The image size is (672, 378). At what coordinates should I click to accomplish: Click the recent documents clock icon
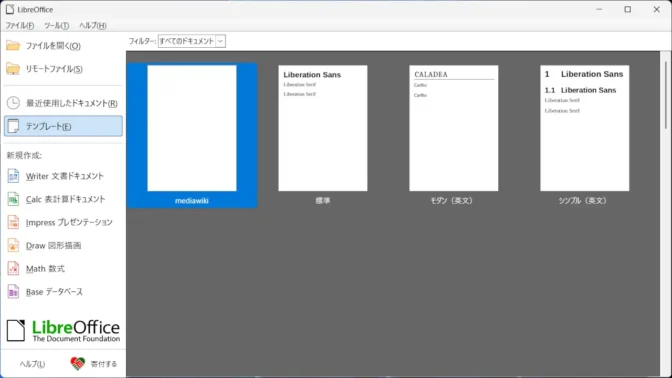pyautogui.click(x=13, y=103)
